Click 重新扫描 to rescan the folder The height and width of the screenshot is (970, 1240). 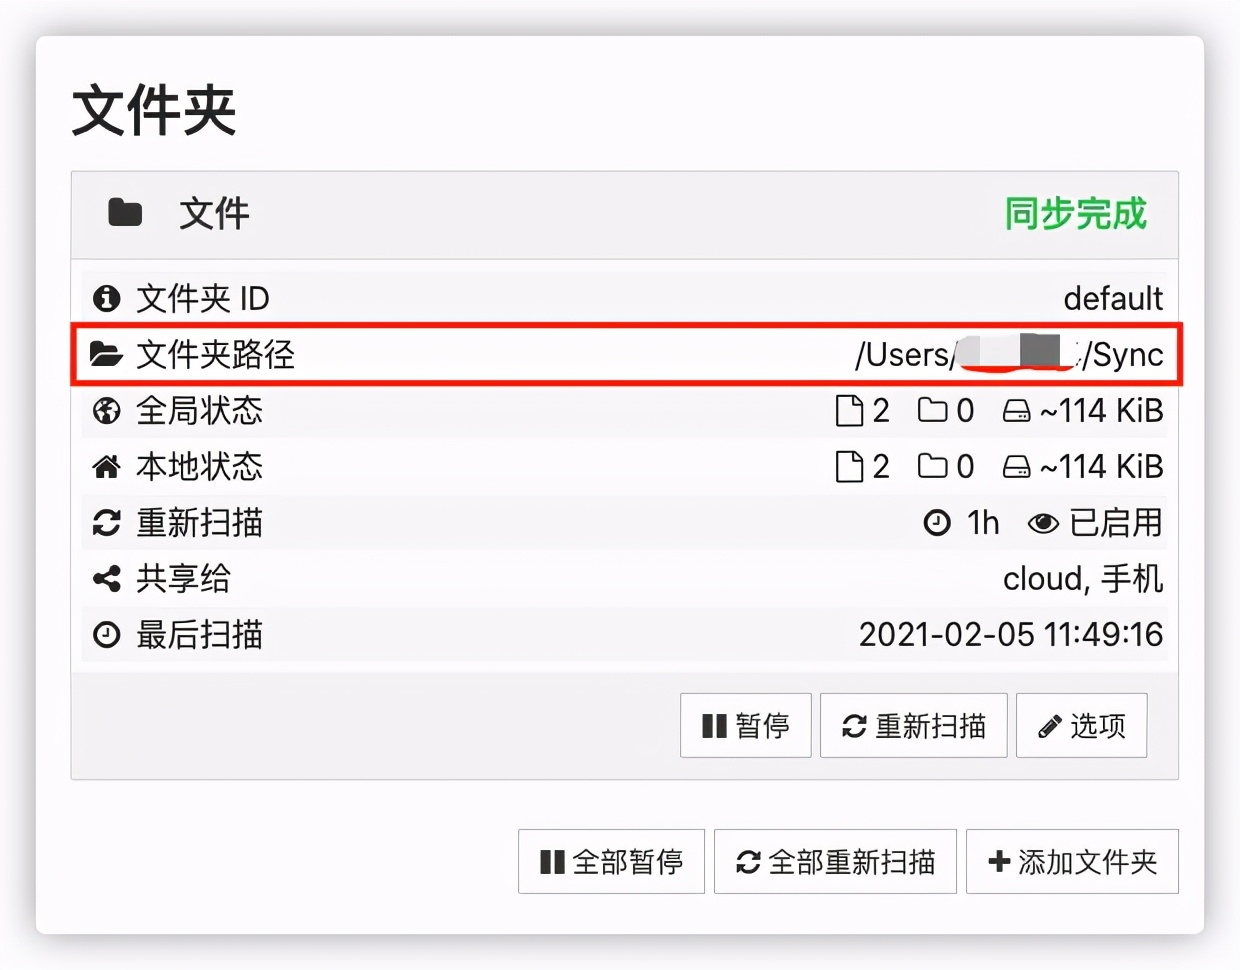pyautogui.click(x=913, y=725)
